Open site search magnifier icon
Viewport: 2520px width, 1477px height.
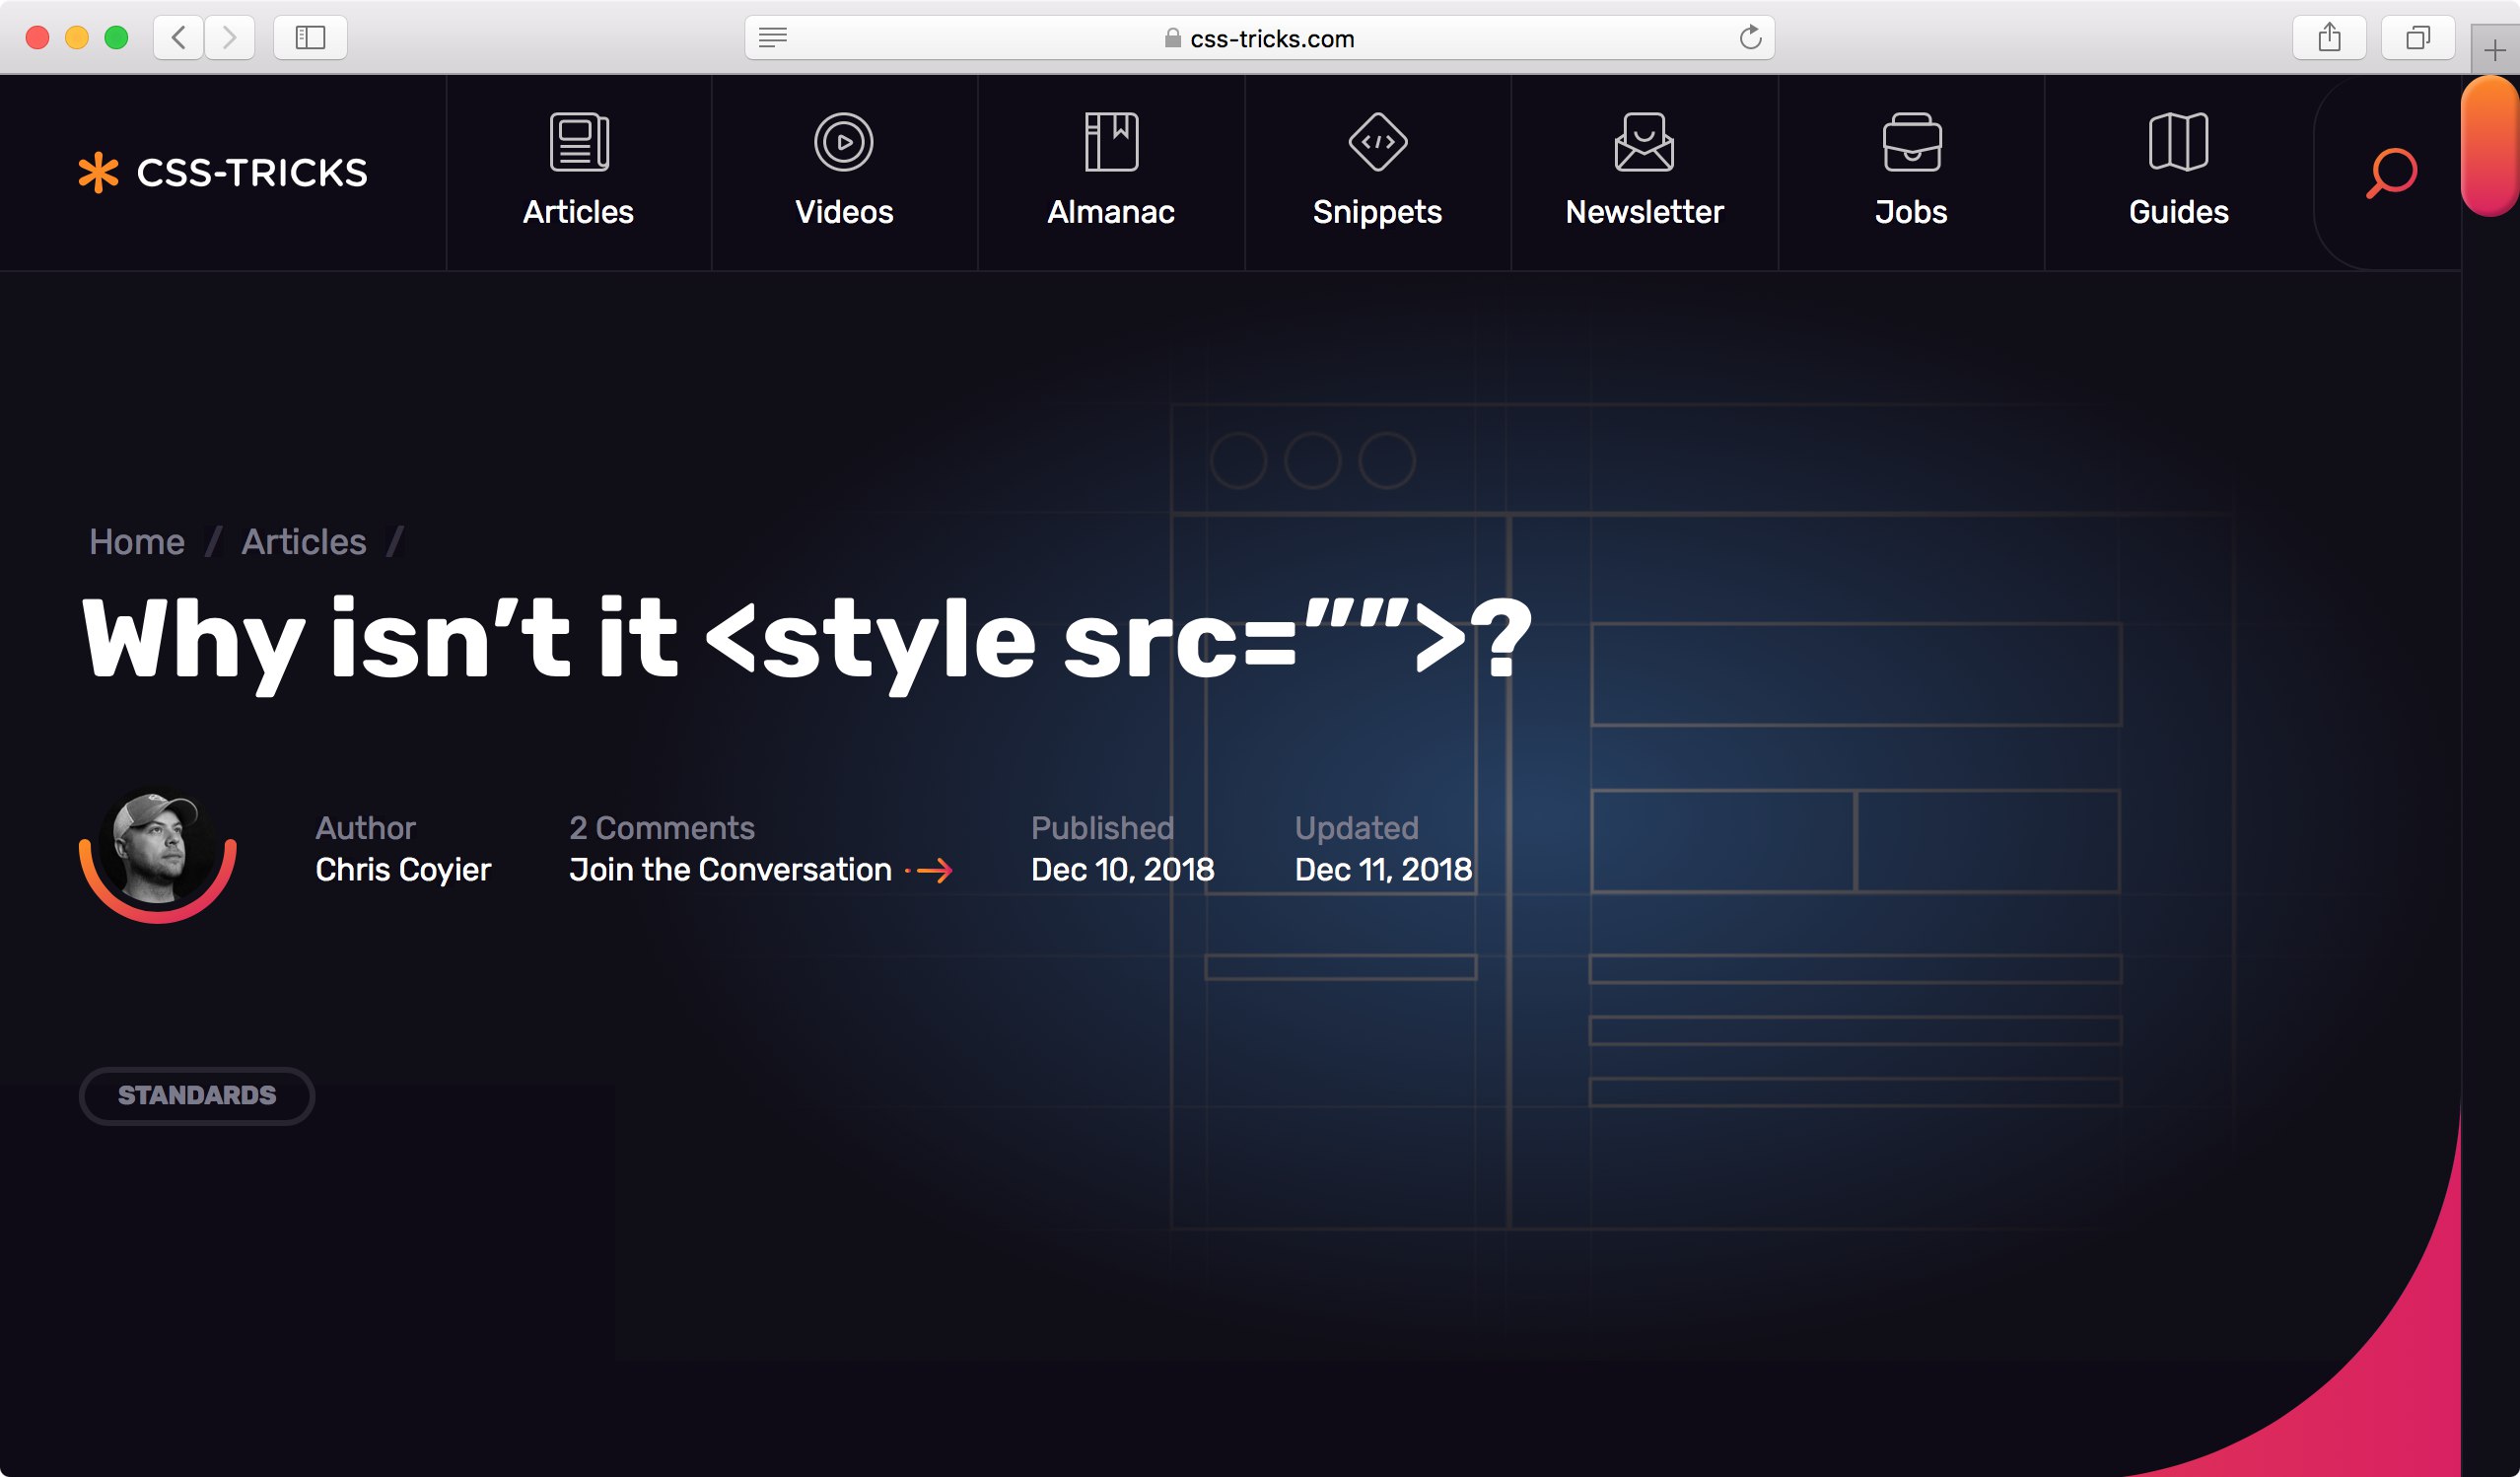coord(2391,173)
